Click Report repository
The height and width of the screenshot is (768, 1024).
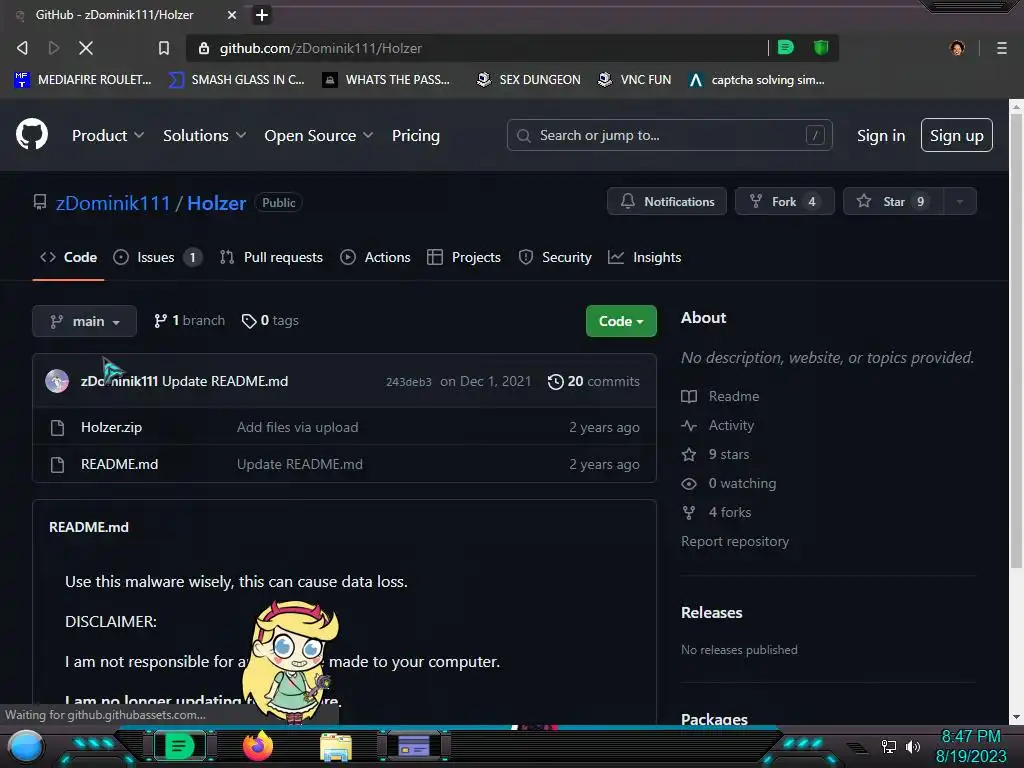pyautogui.click(x=735, y=541)
